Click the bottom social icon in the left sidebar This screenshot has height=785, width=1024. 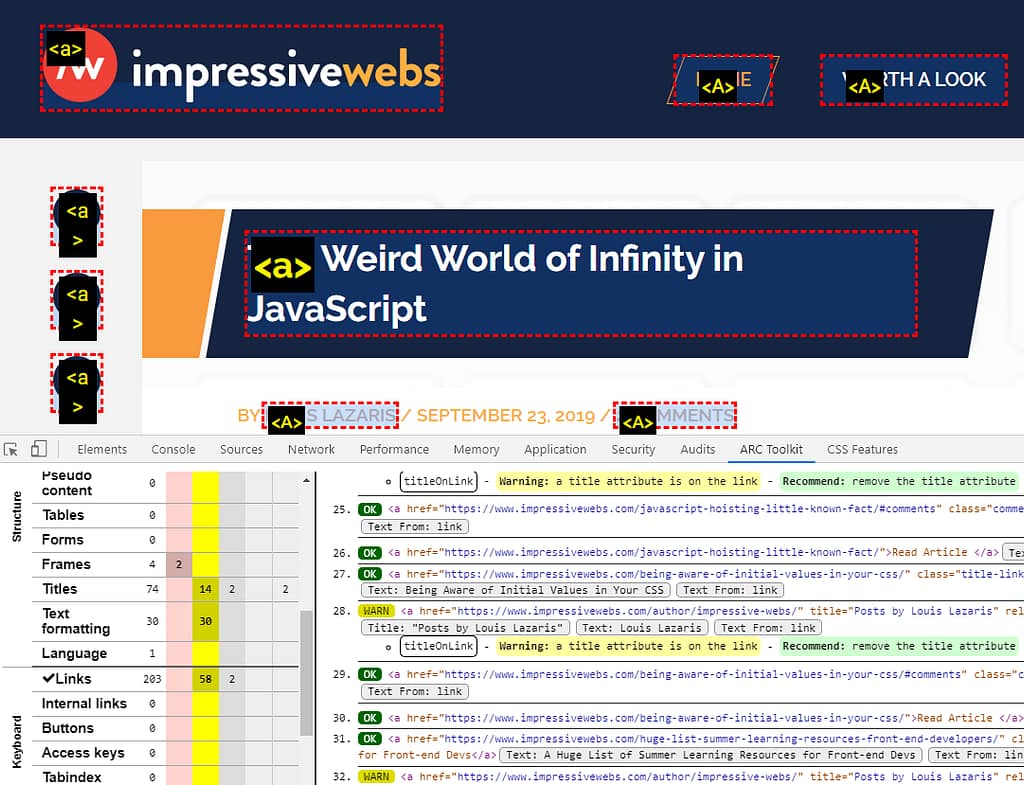pos(77,387)
